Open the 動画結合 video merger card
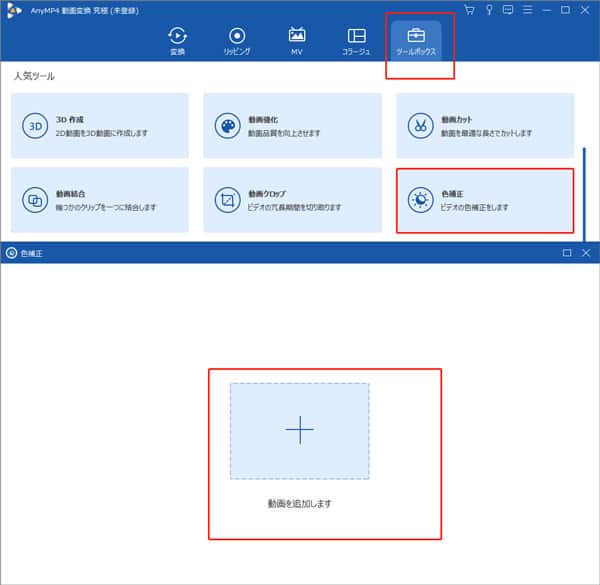Image resolution: width=600 pixels, height=585 pixels. pos(100,200)
